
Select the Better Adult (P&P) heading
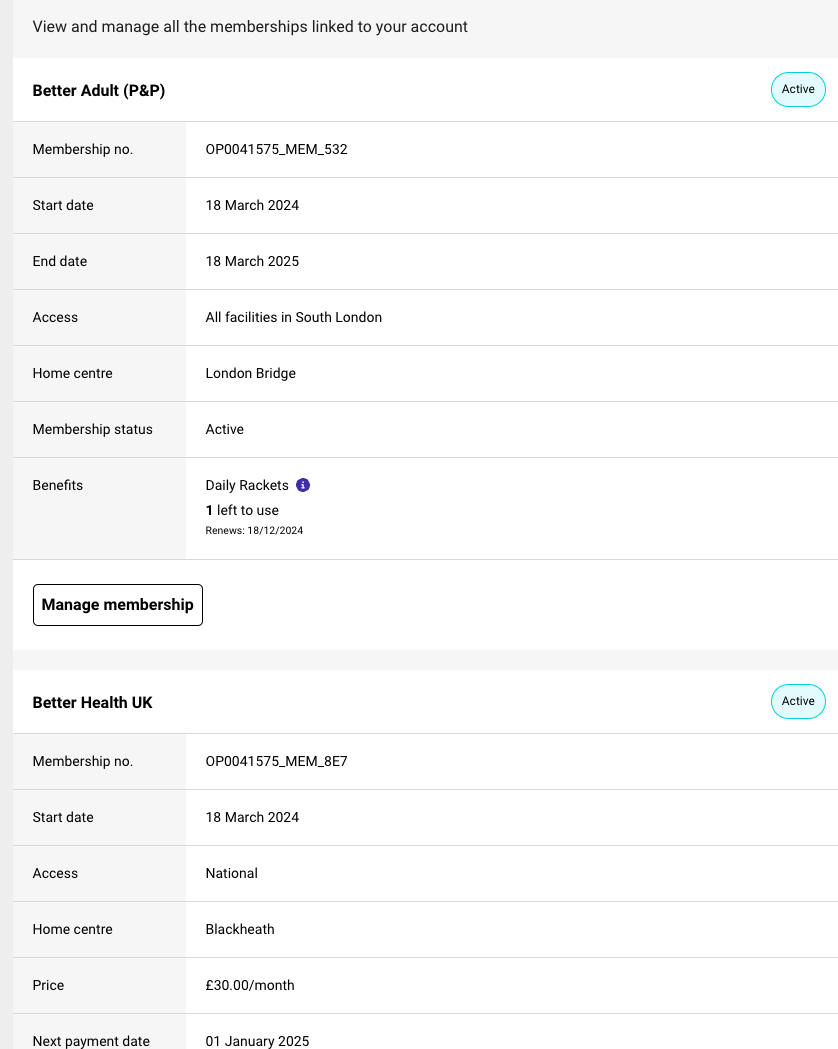99,90
